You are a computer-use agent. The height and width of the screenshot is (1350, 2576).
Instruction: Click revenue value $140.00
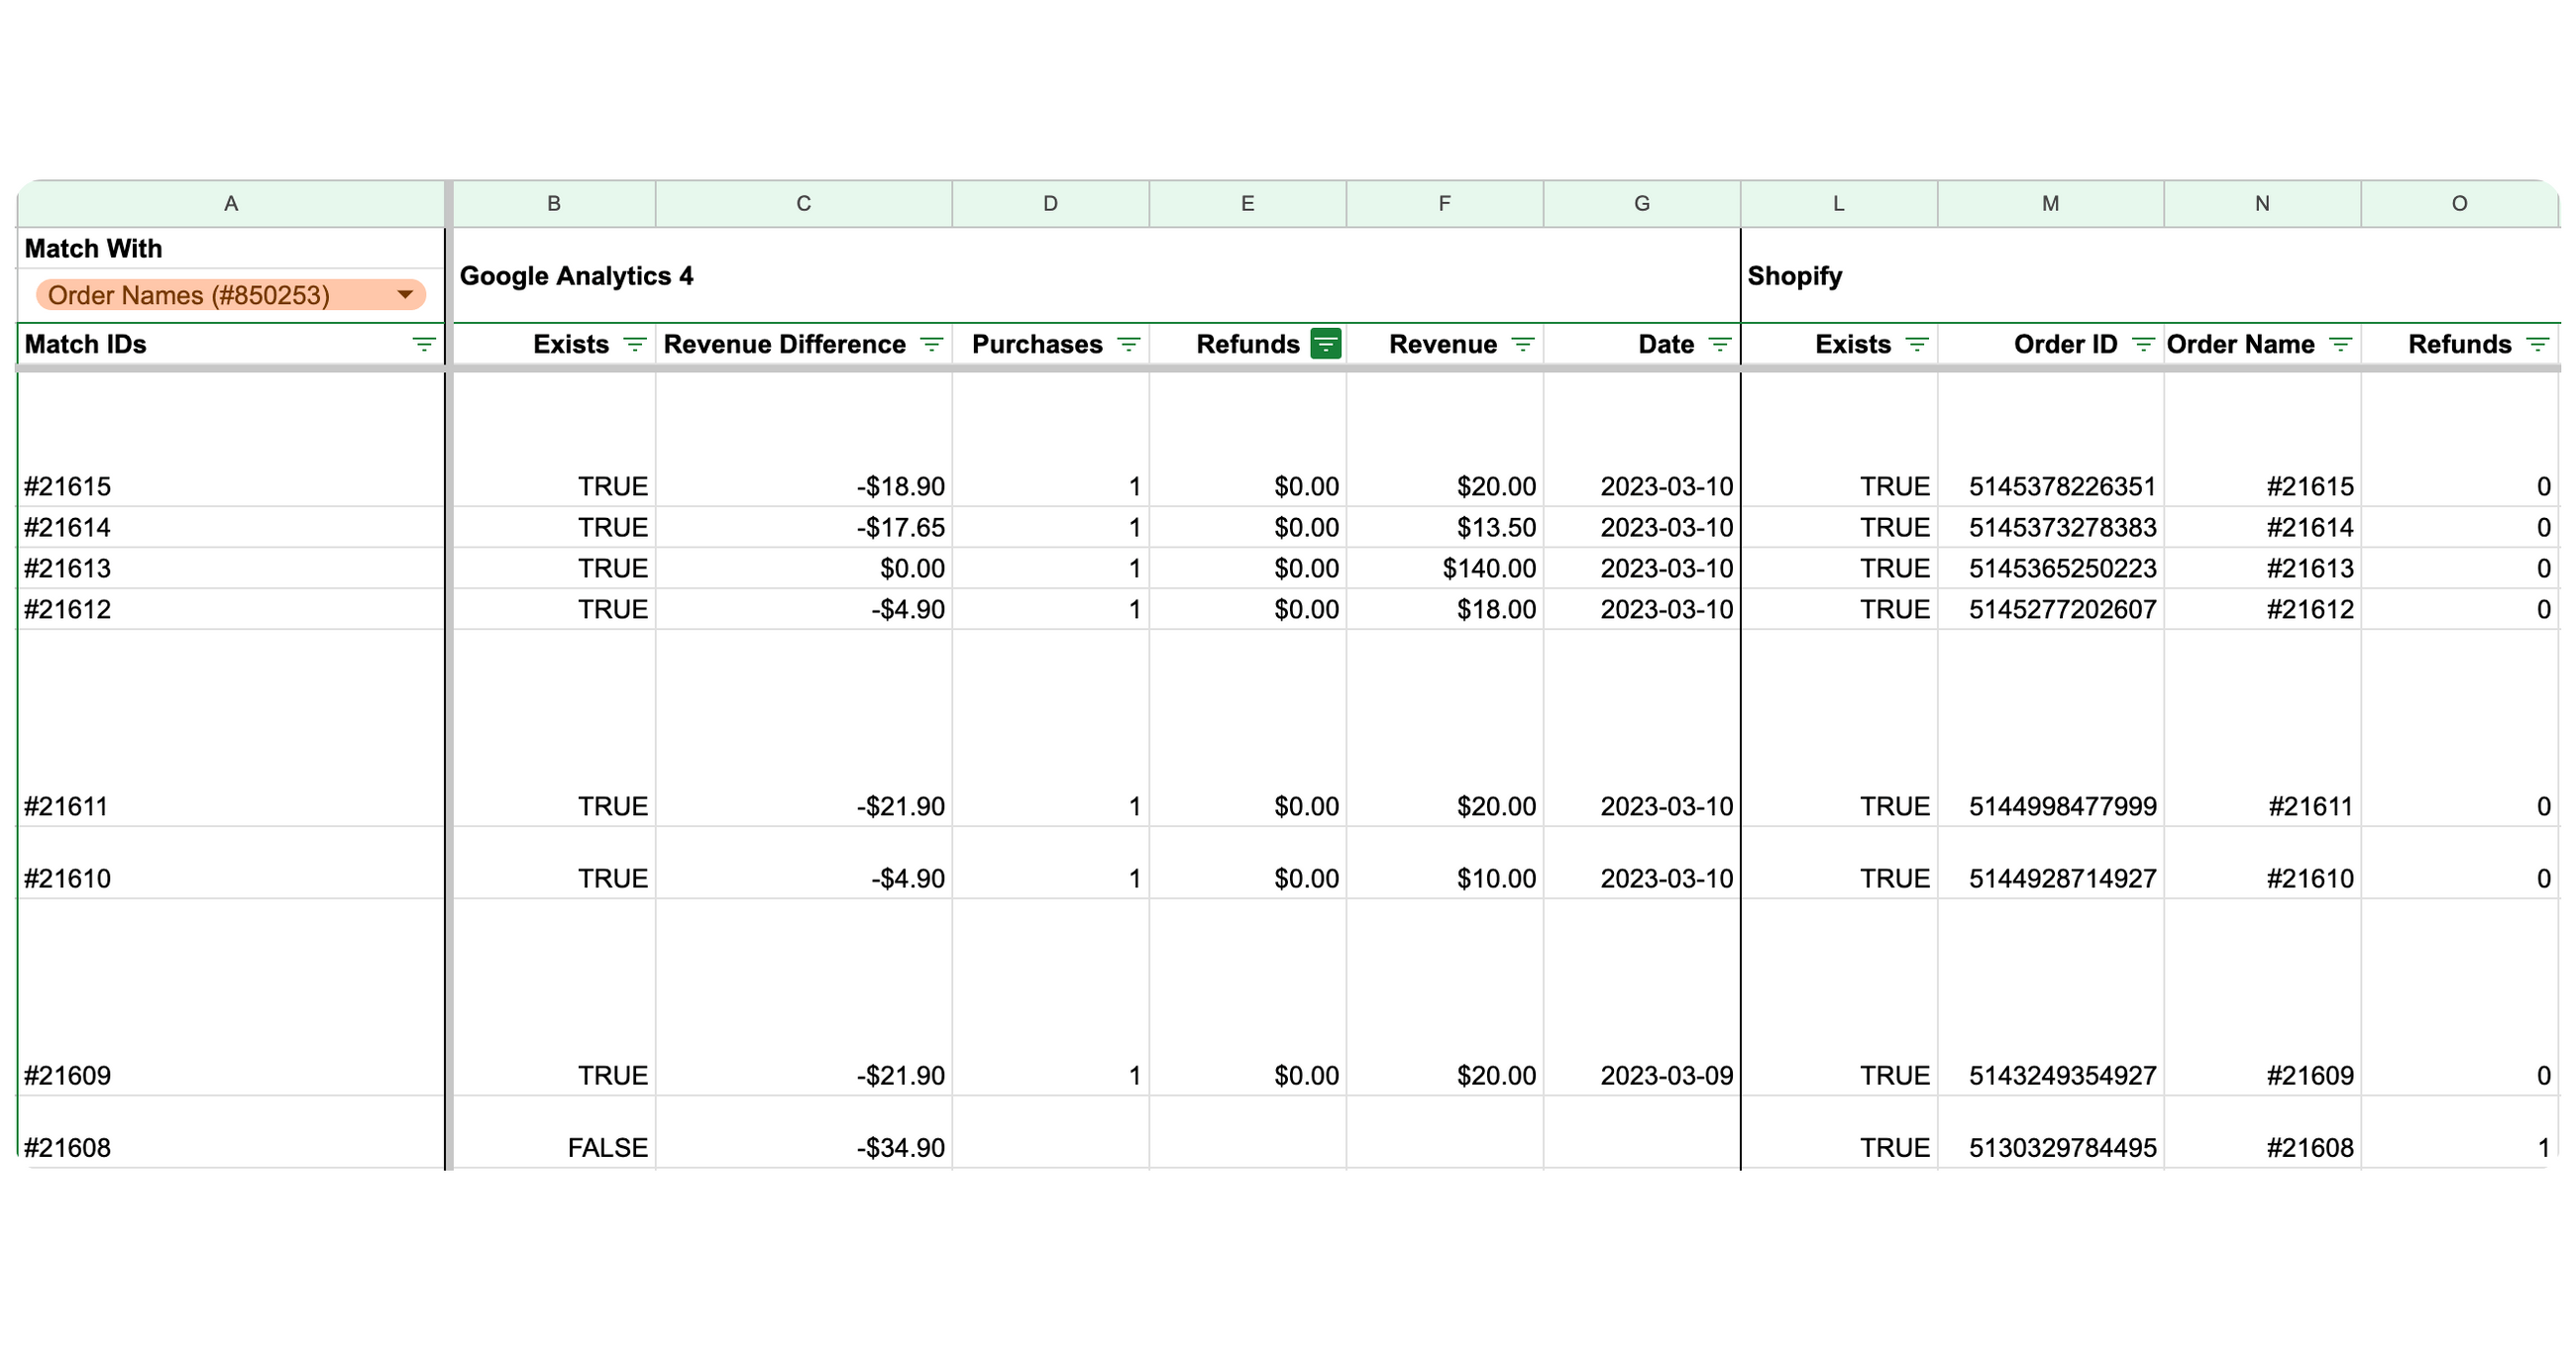1489,568
